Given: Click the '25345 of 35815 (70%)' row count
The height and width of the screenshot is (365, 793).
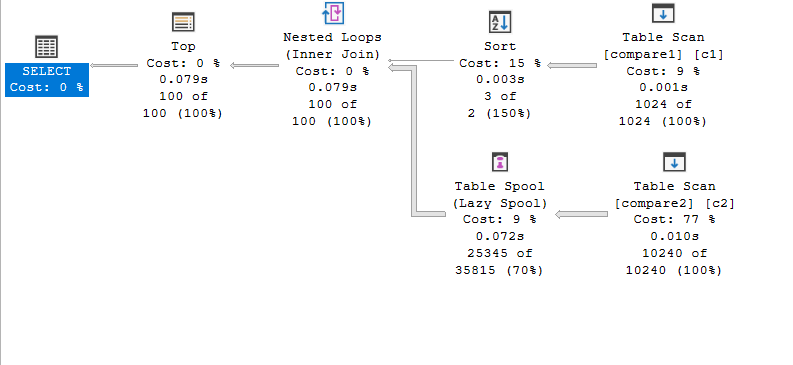Looking at the screenshot, I should (500, 262).
